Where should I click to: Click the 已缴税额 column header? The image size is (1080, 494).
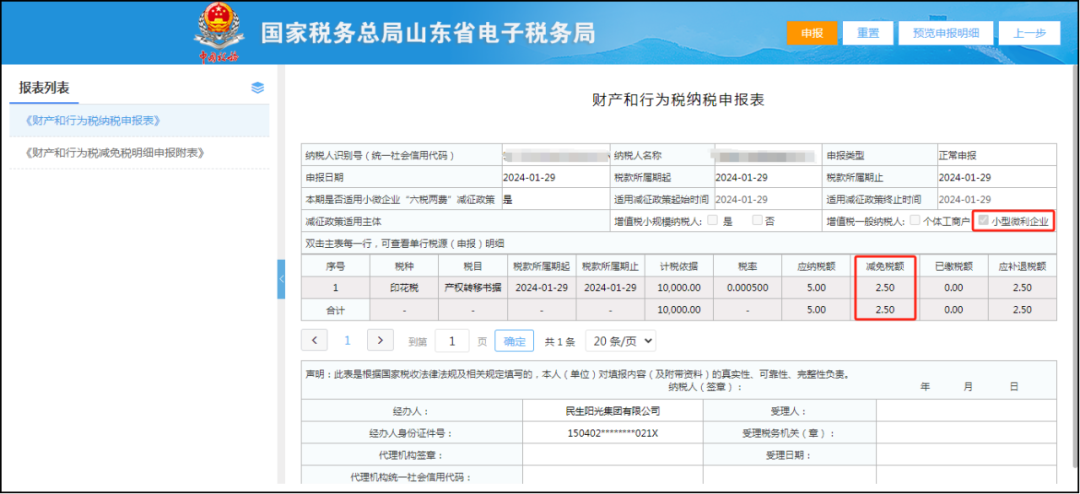[x=953, y=267]
